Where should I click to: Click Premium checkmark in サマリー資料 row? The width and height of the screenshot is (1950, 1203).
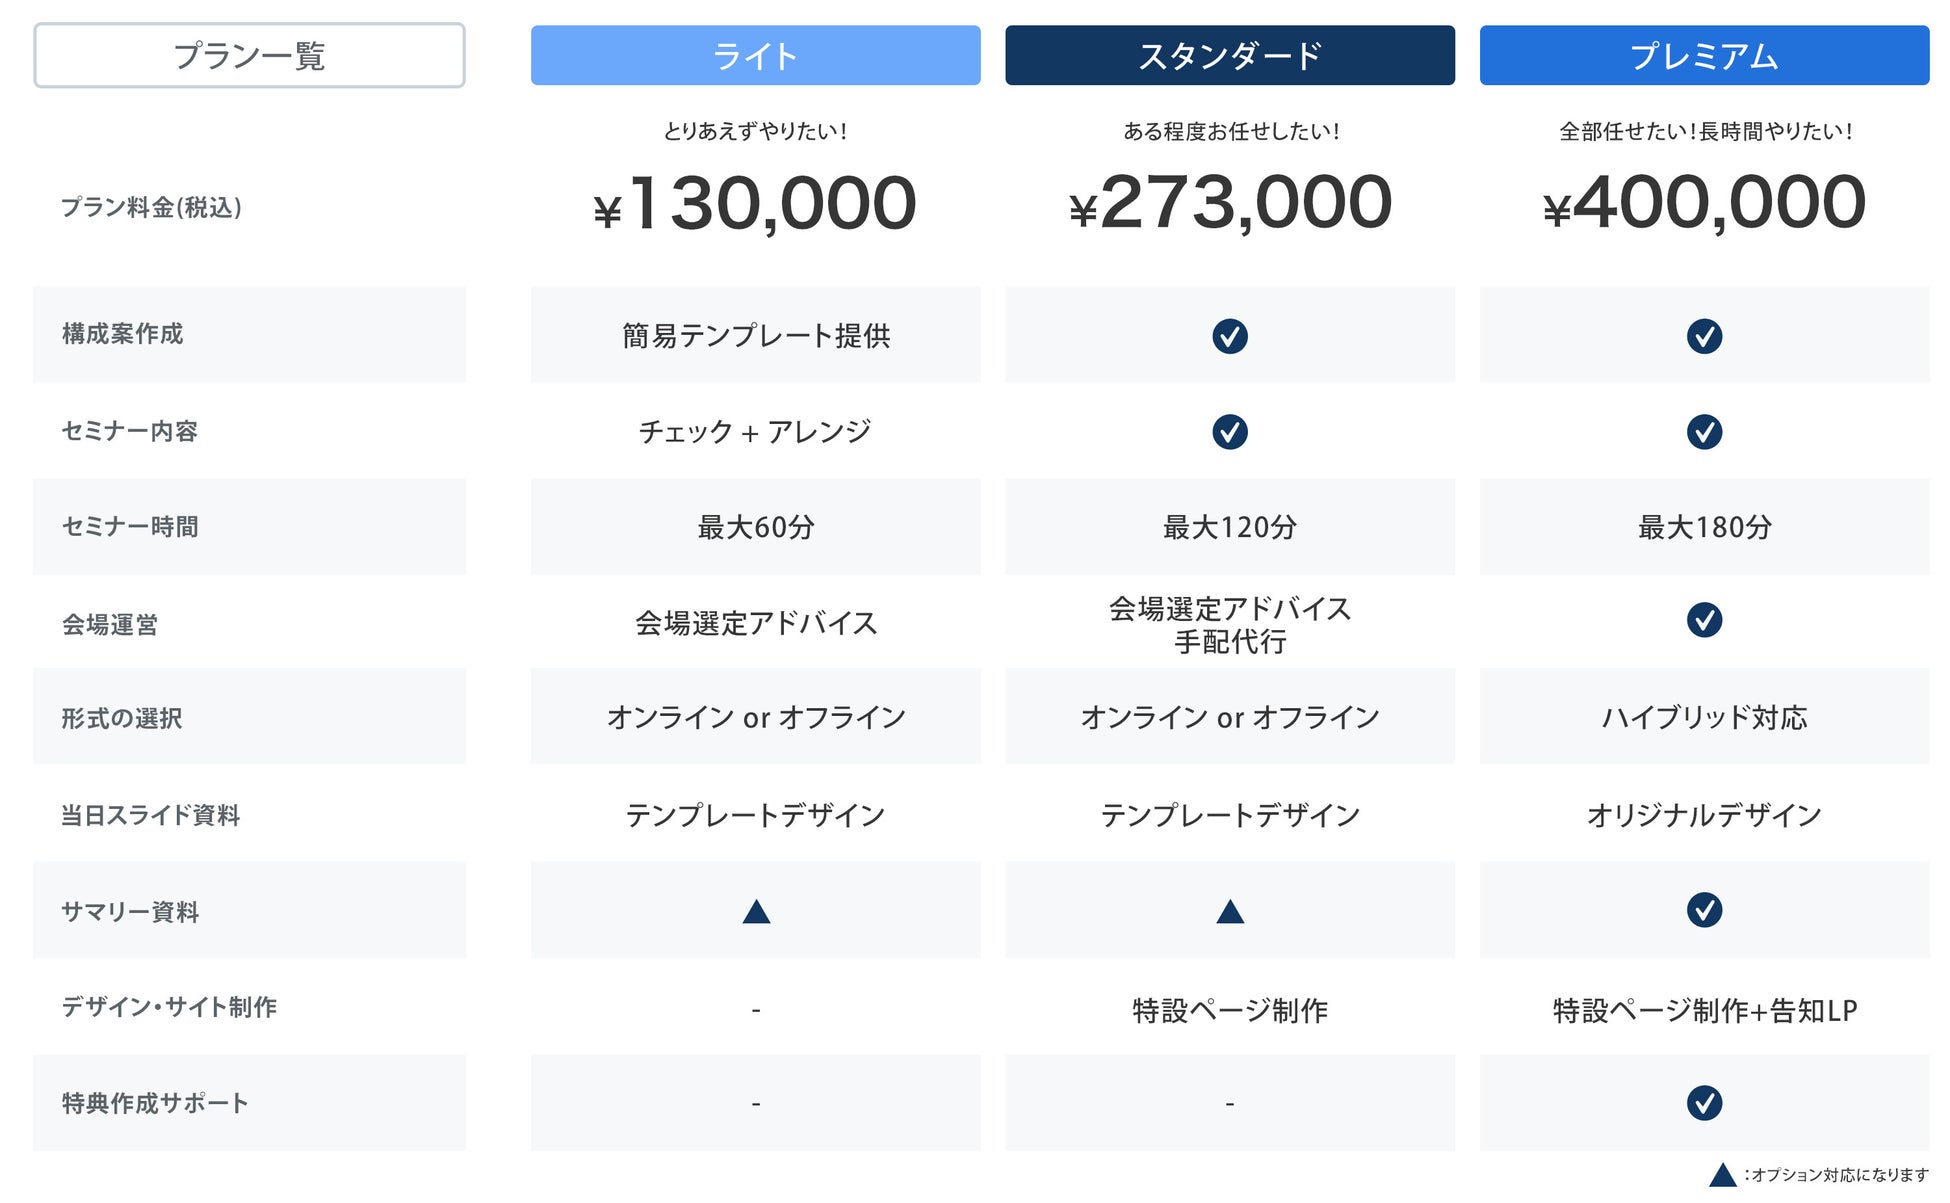click(1704, 910)
